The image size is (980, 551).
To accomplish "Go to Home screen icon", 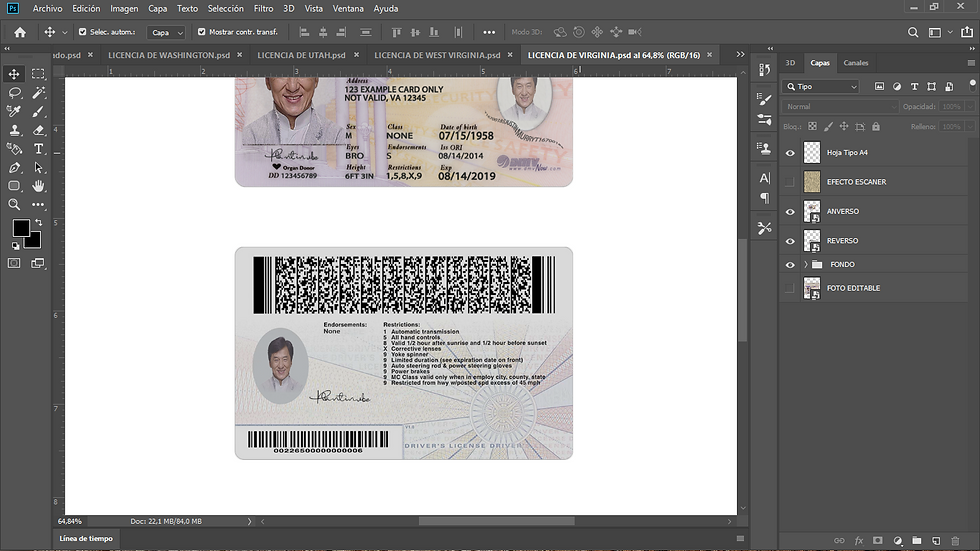I will [20, 32].
